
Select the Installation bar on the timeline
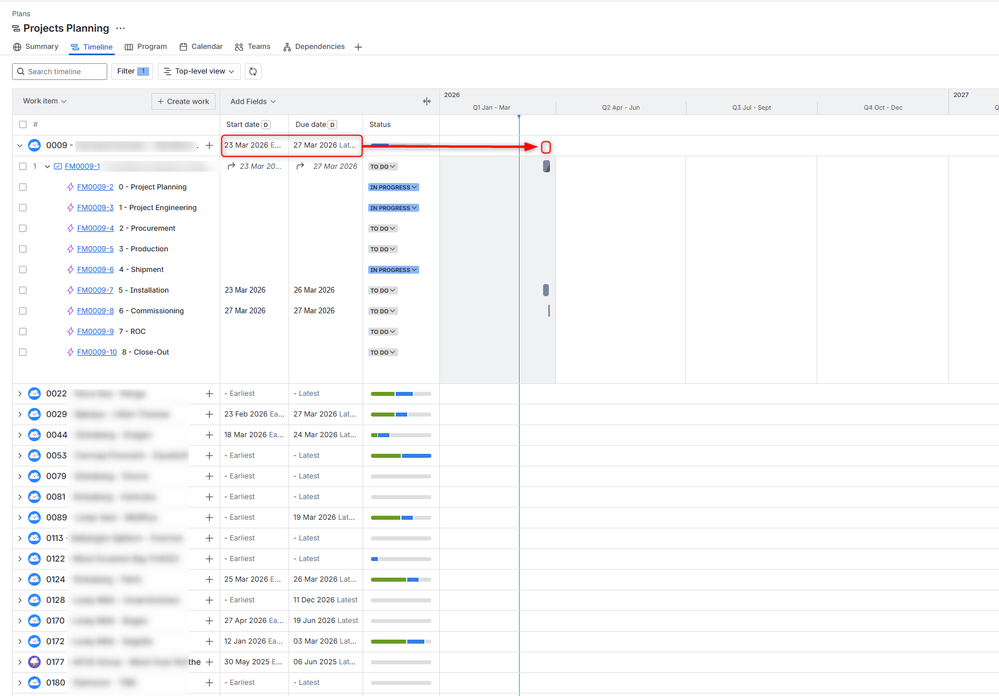(545, 290)
